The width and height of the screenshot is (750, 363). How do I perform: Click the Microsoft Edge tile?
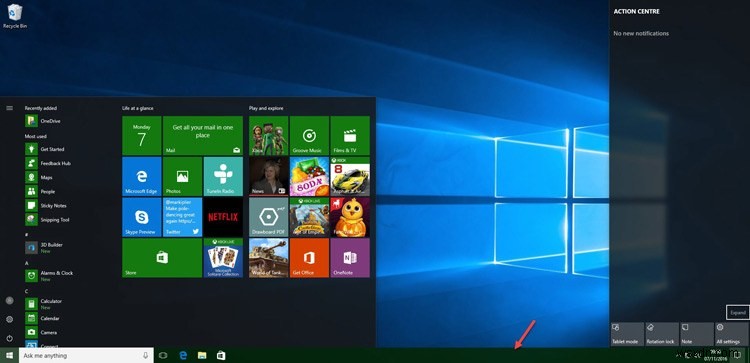[142, 176]
